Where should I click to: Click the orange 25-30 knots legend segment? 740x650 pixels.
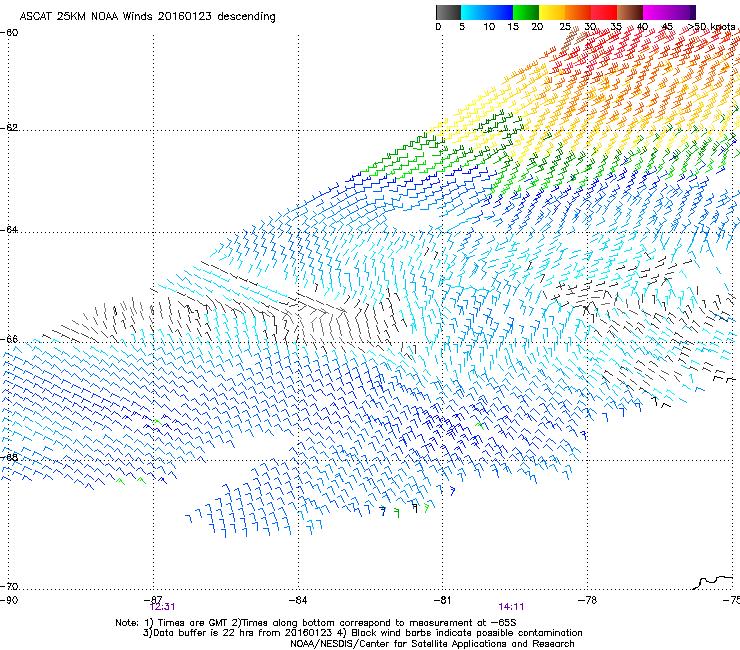tap(578, 12)
